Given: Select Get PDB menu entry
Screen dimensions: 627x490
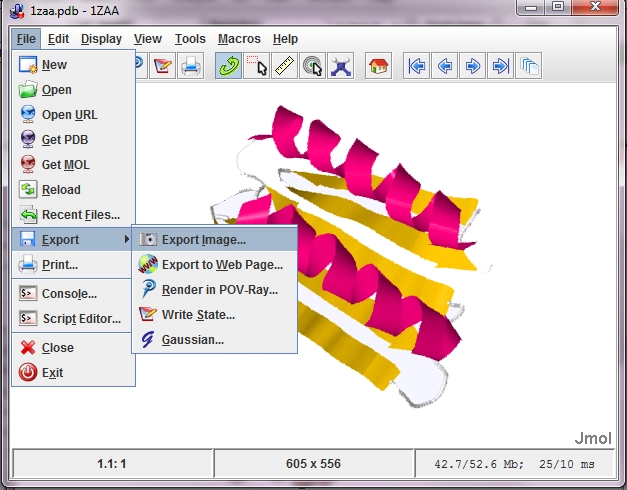Looking at the screenshot, I should (x=73, y=140).
